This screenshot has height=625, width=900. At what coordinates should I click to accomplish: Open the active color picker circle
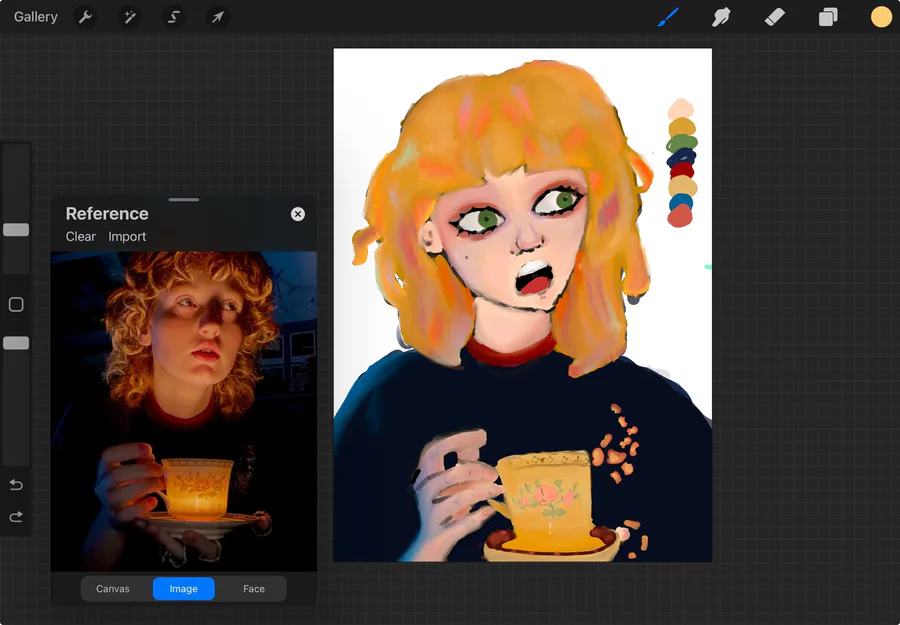pyautogui.click(x=881, y=17)
